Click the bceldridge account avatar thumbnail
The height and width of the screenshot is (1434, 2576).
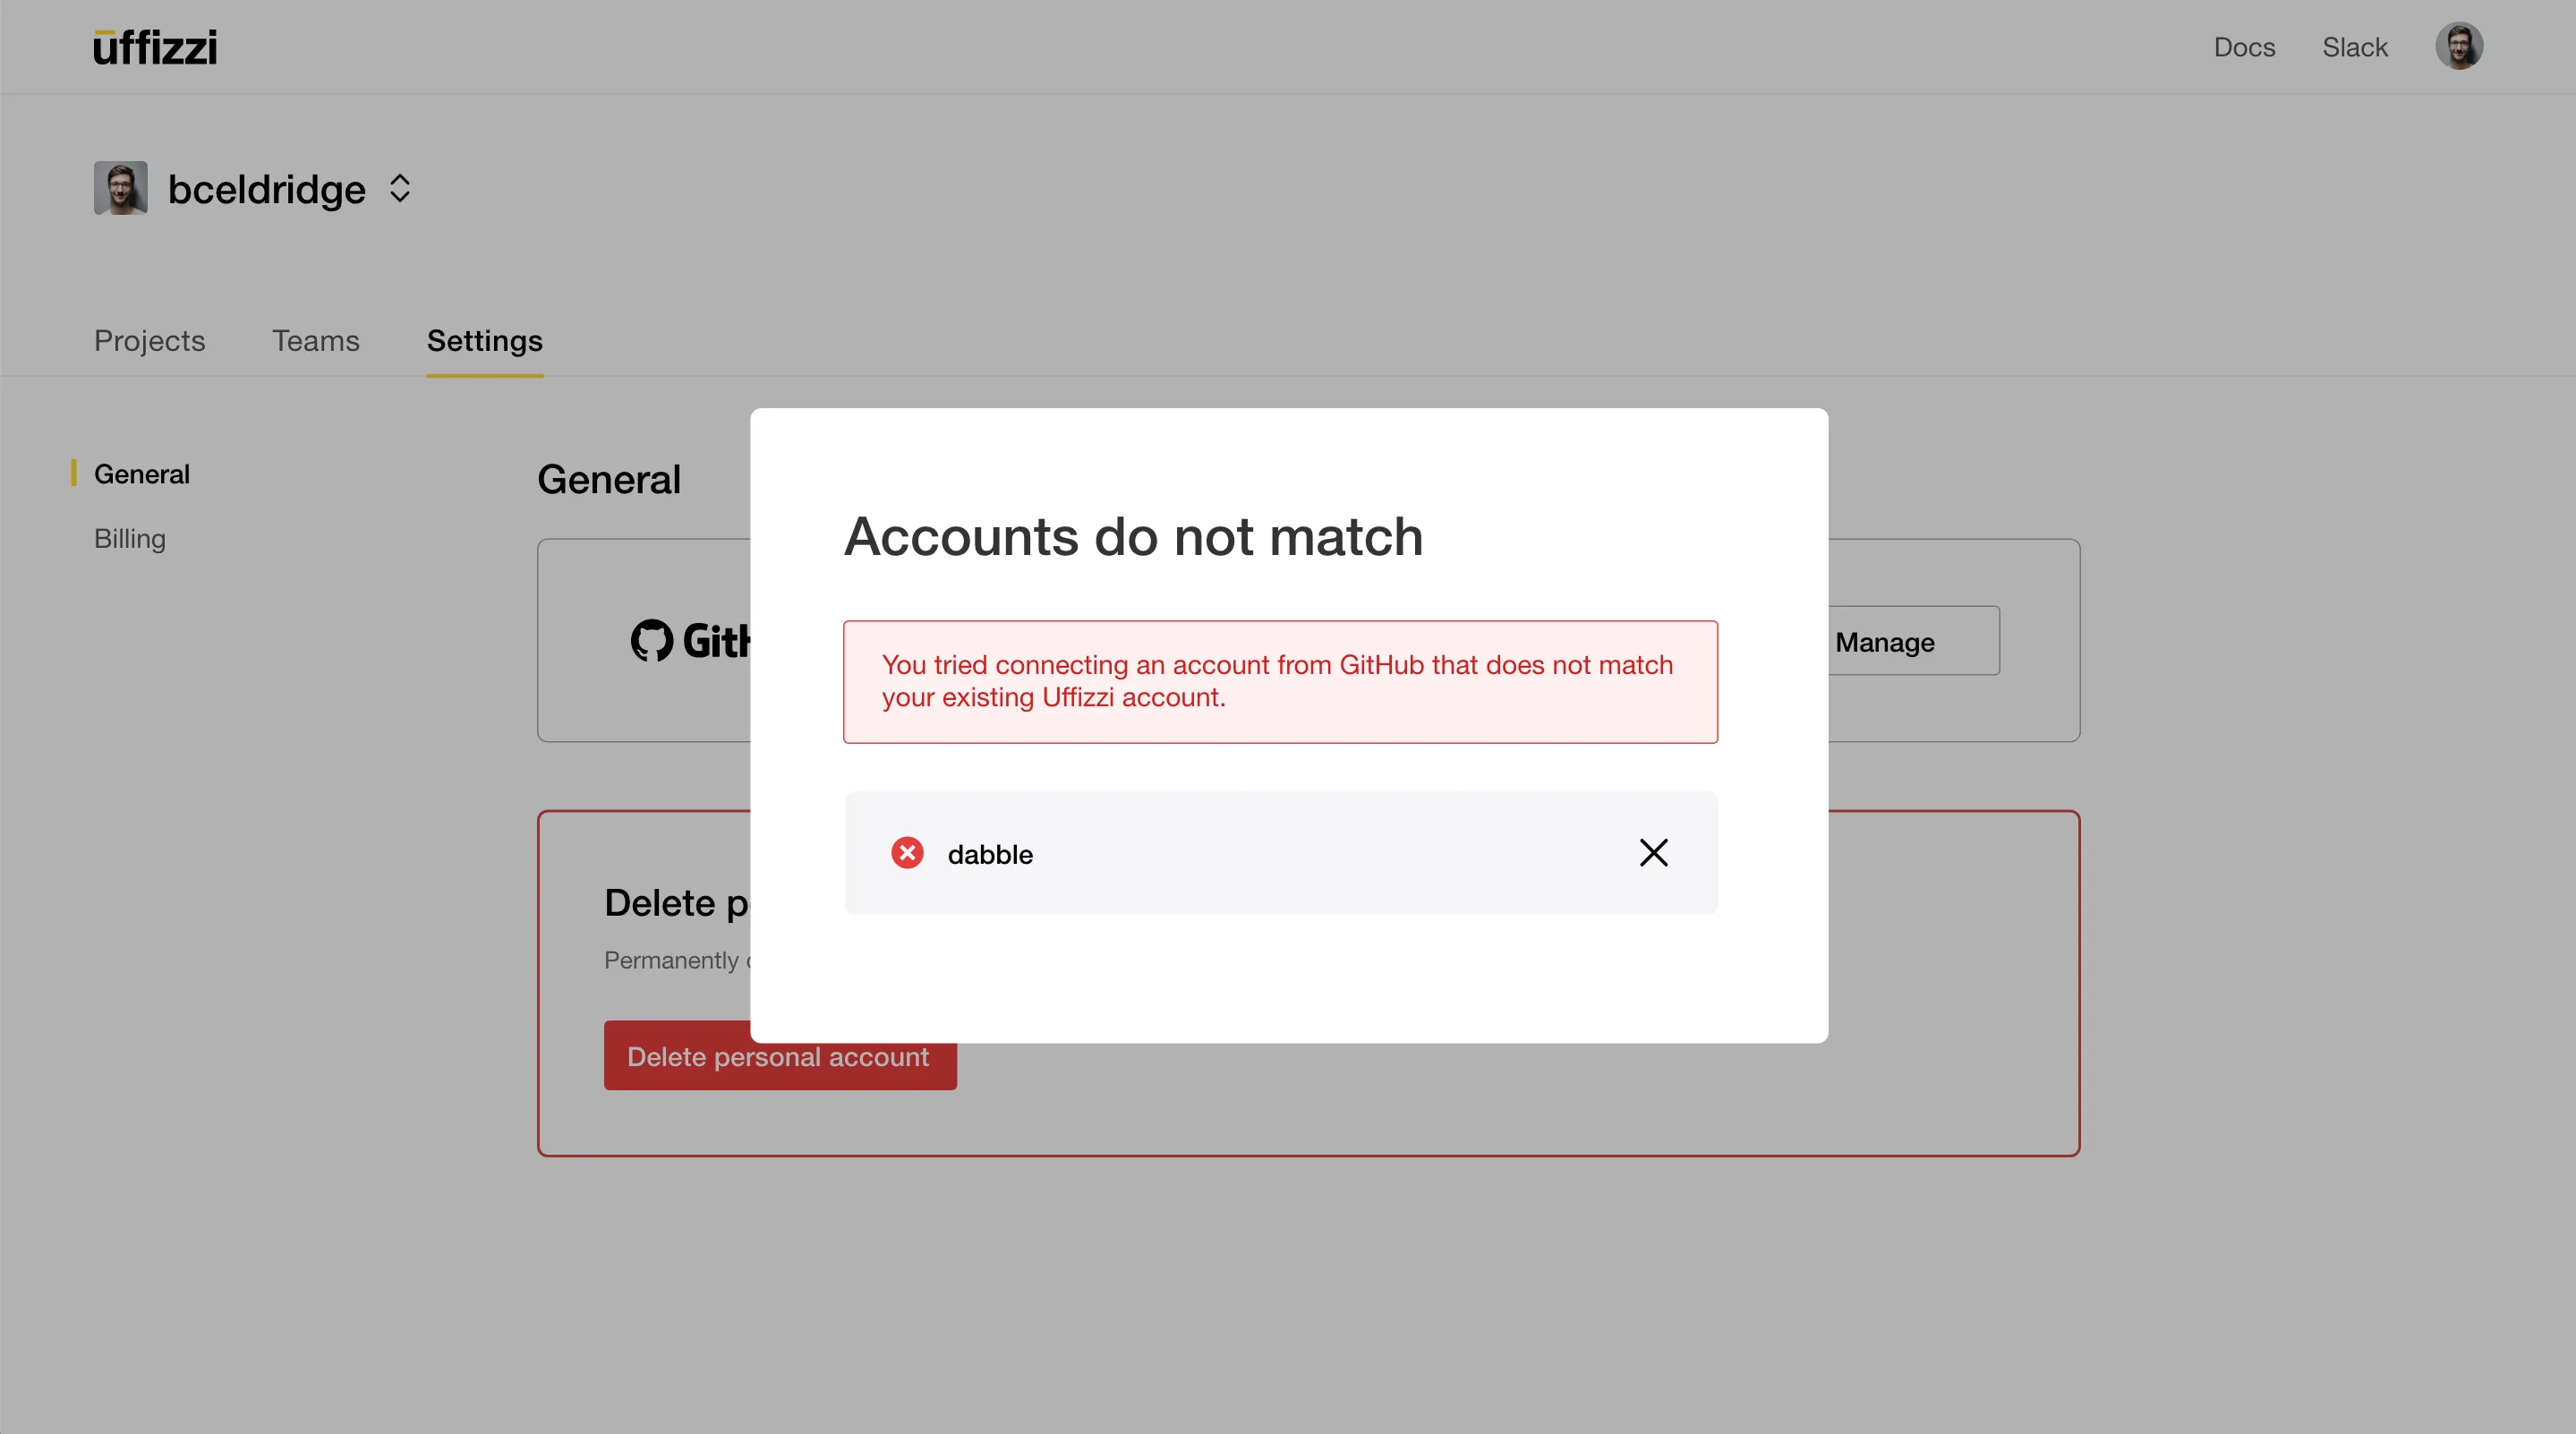point(121,188)
